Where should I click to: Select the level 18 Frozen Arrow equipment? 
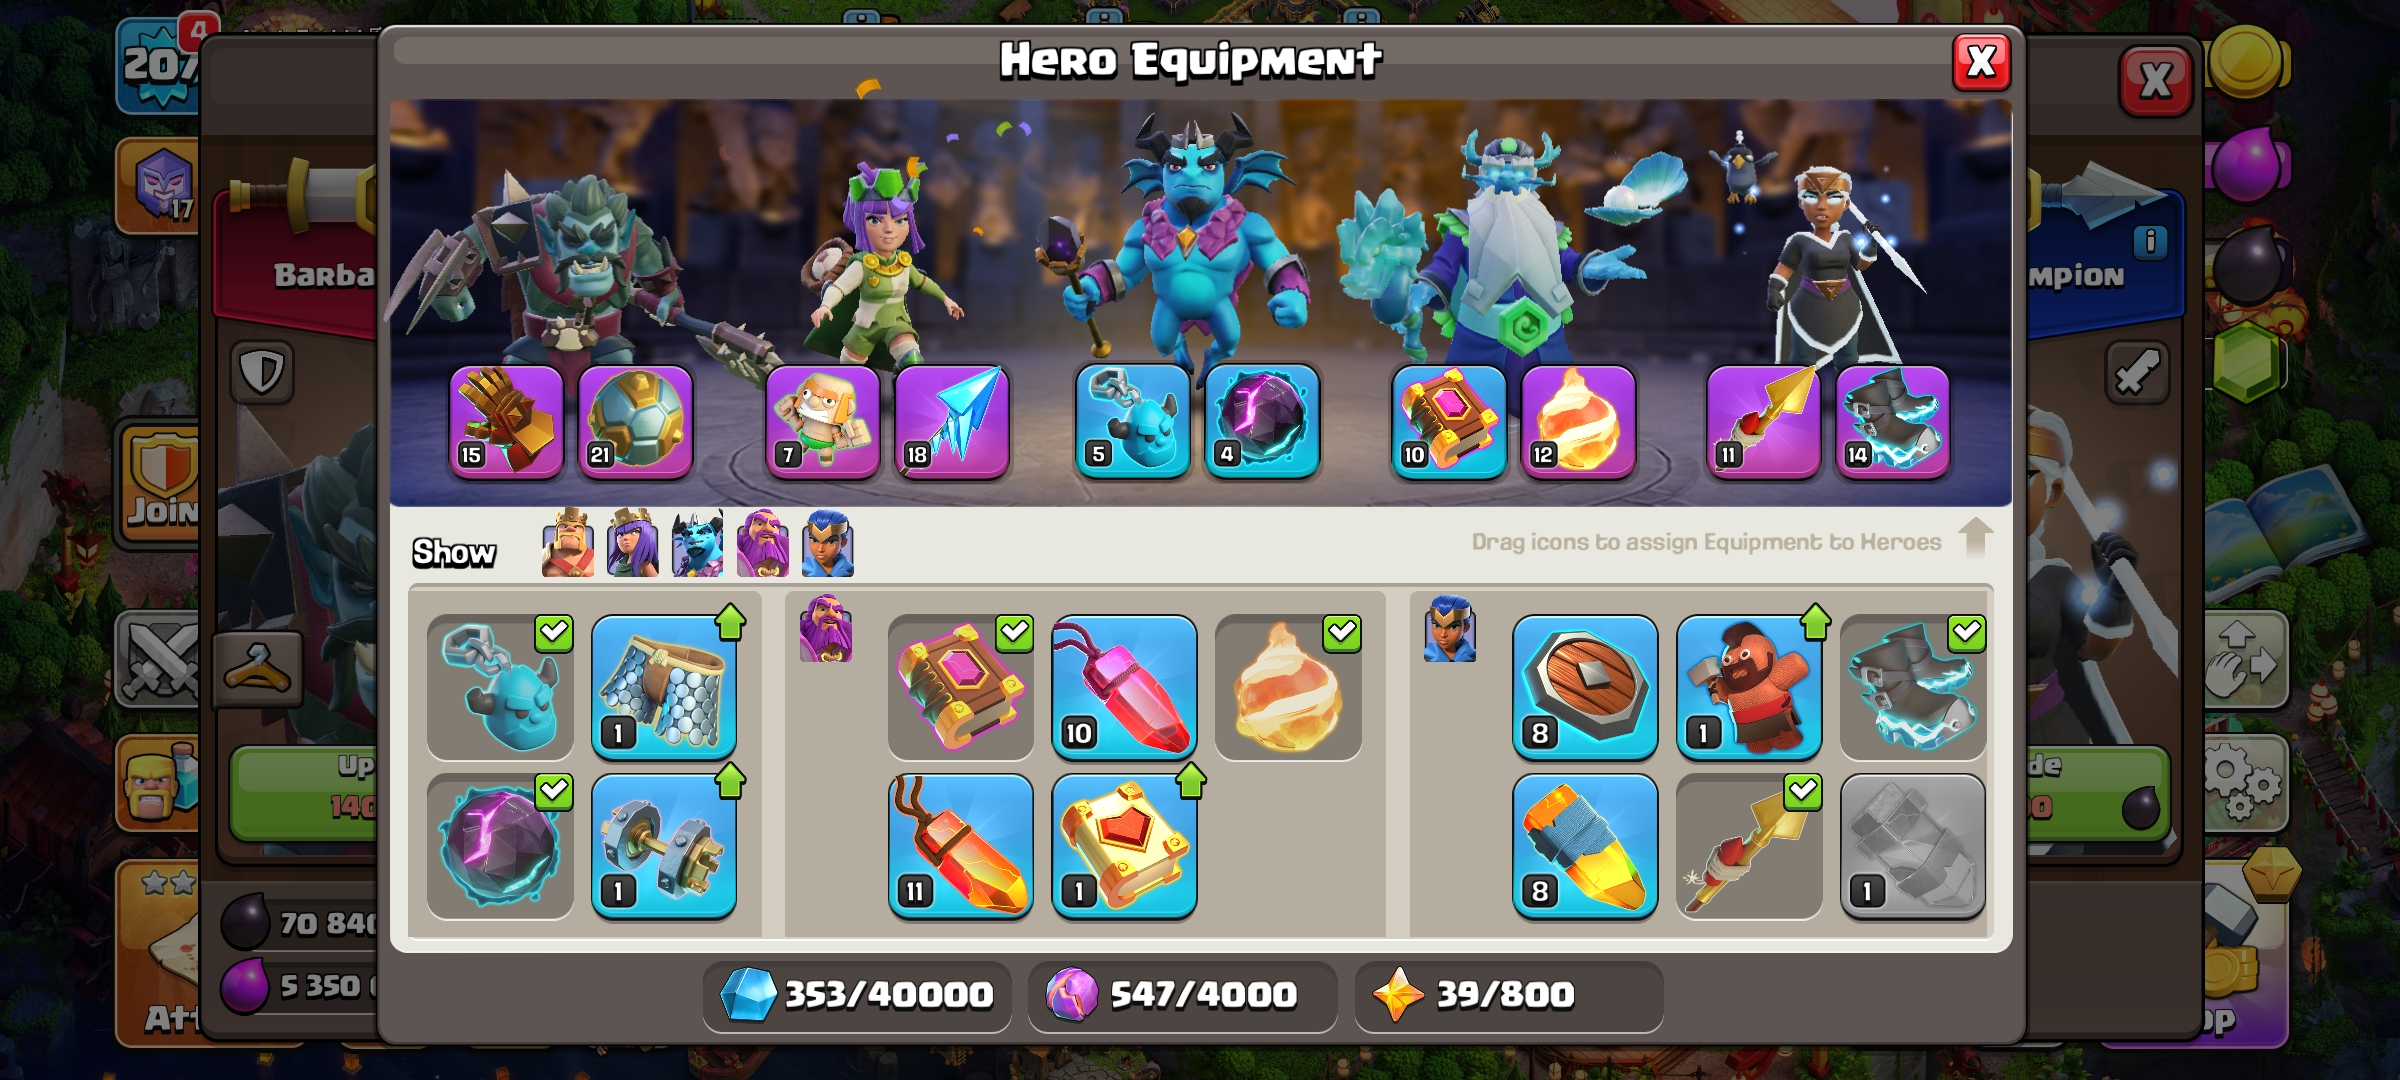click(952, 421)
